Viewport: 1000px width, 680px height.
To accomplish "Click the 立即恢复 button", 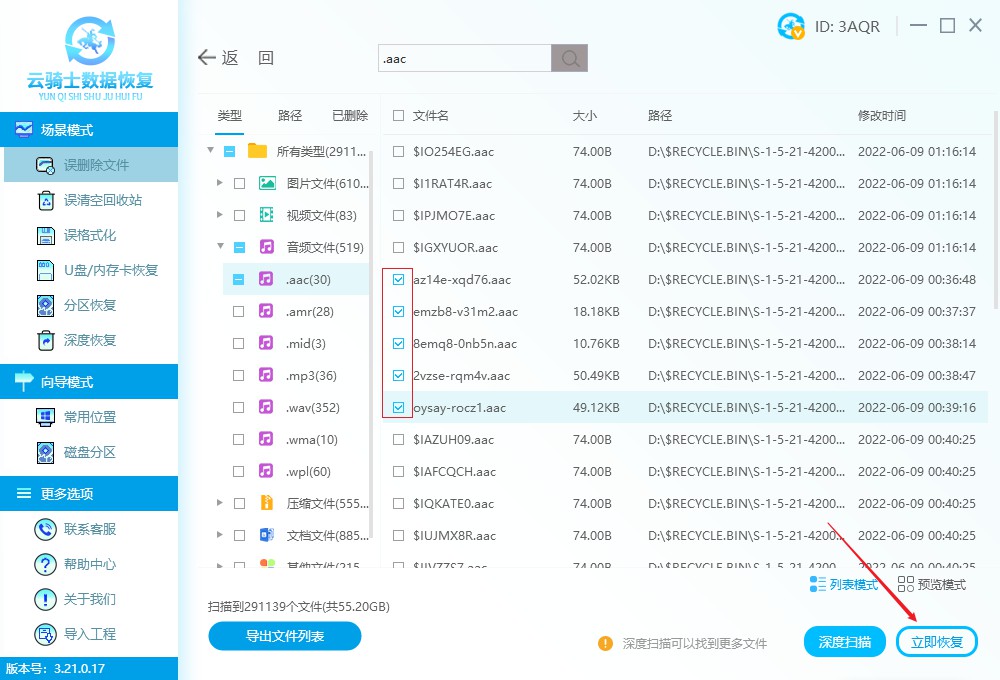I will point(937,642).
